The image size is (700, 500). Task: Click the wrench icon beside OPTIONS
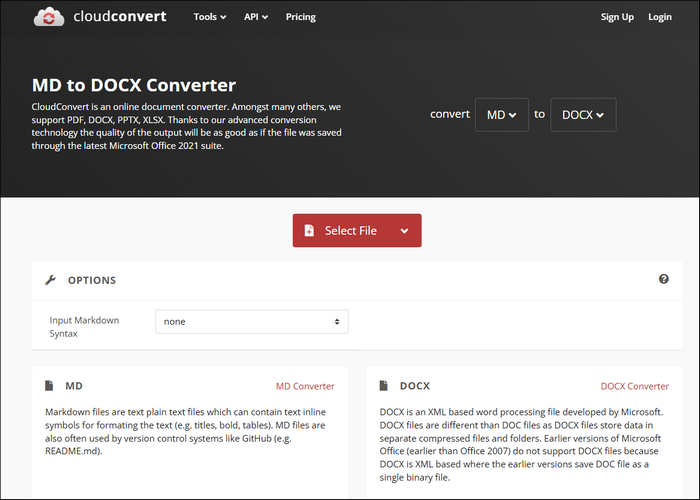[x=50, y=280]
